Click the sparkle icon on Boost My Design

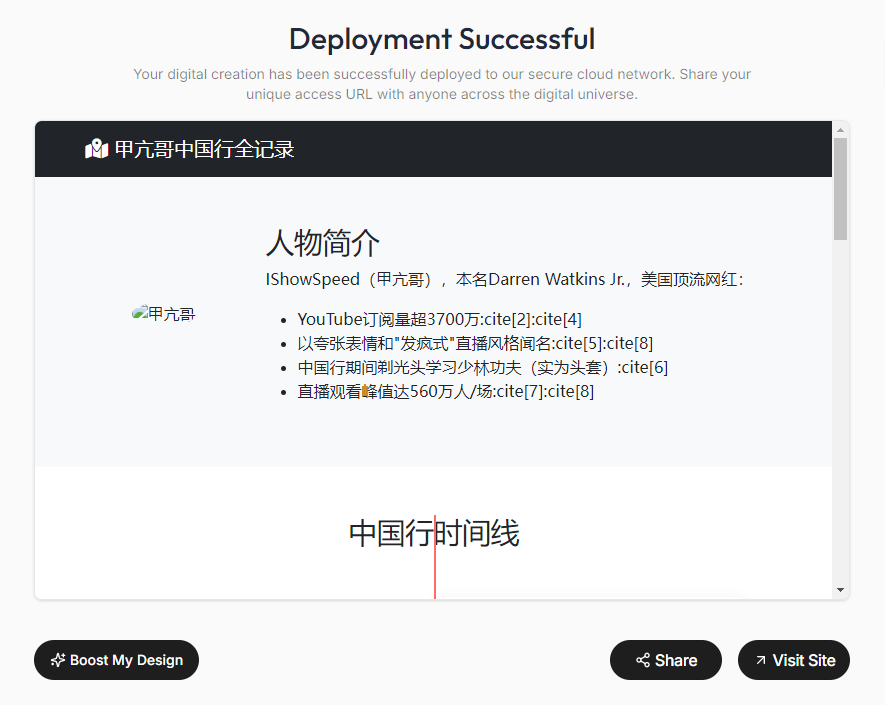58,660
